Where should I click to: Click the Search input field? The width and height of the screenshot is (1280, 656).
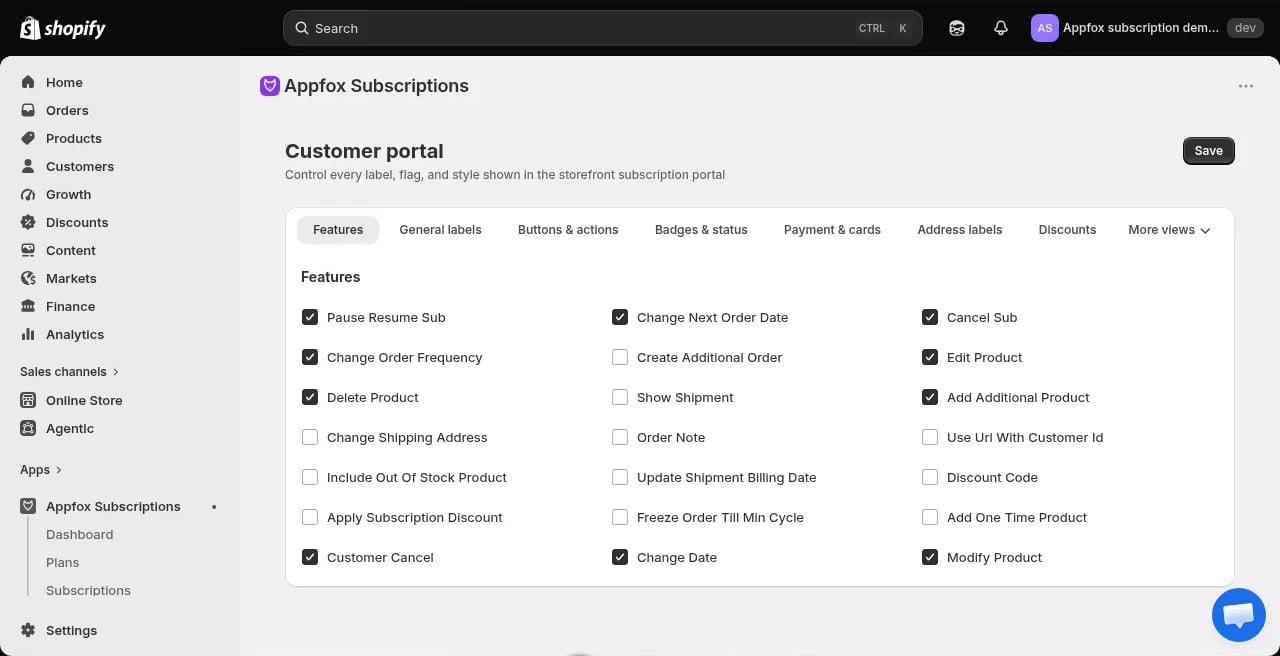coord(602,28)
